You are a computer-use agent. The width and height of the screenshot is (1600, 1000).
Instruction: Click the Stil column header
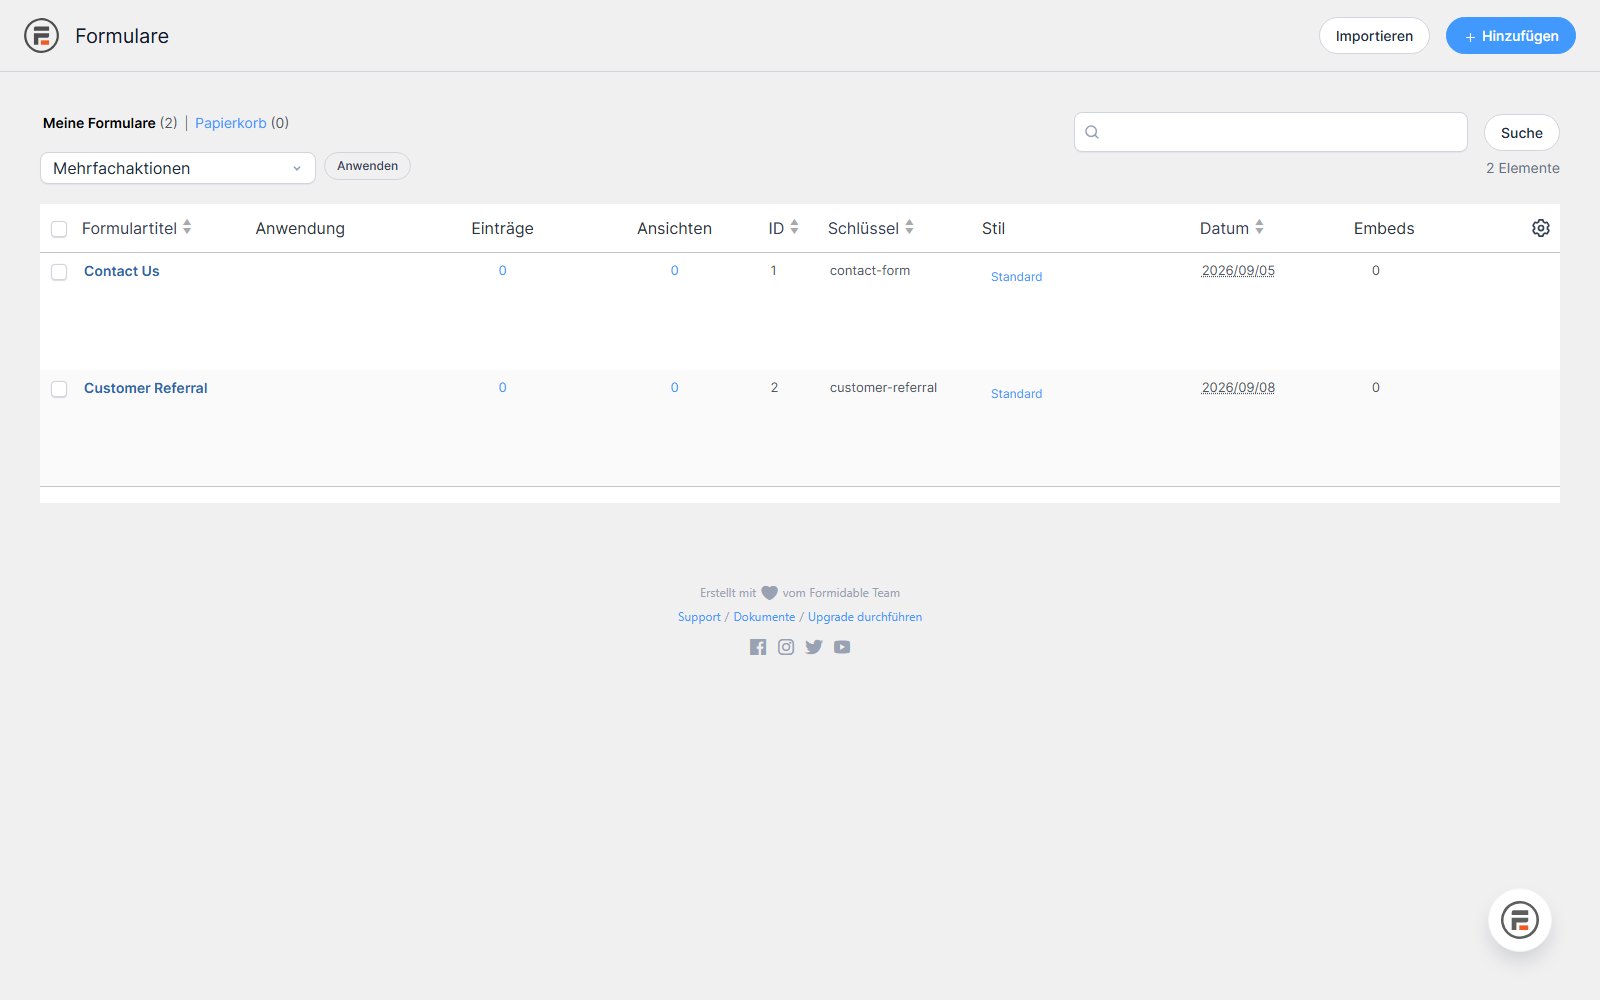[x=993, y=228]
